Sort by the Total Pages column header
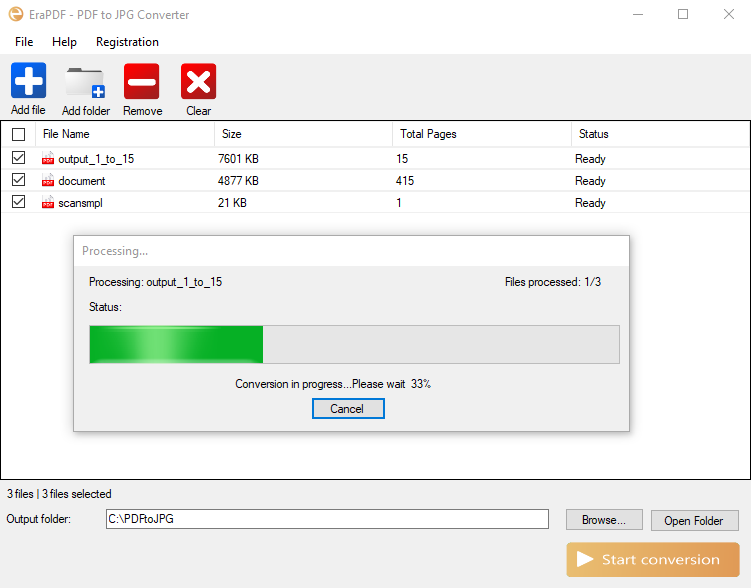The width and height of the screenshot is (751, 588). pyautogui.click(x=482, y=134)
